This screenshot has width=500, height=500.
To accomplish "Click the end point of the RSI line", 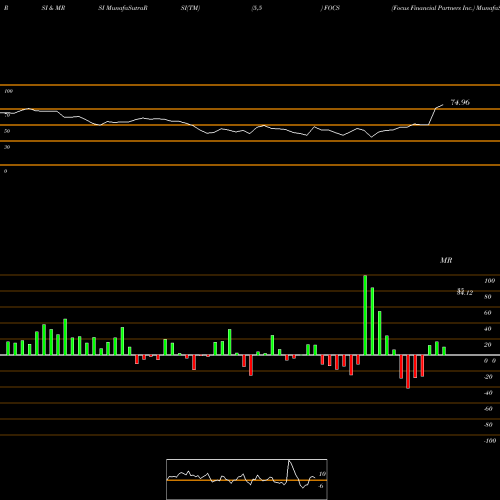I will coord(443,105).
